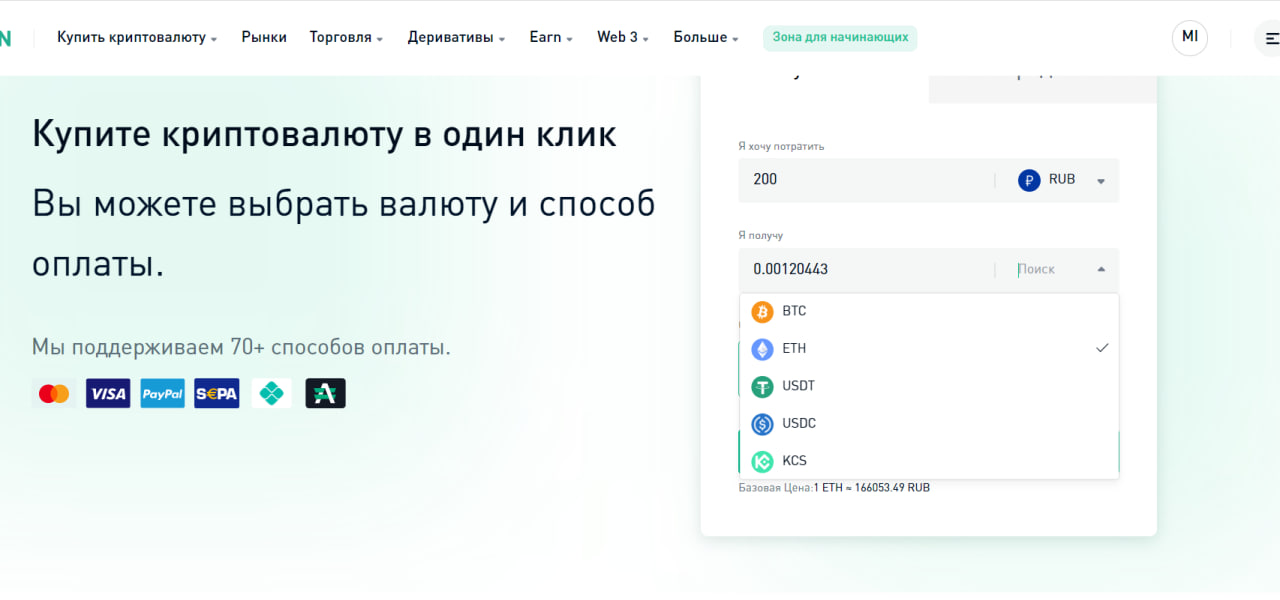Open the MI profile avatar

point(1189,37)
